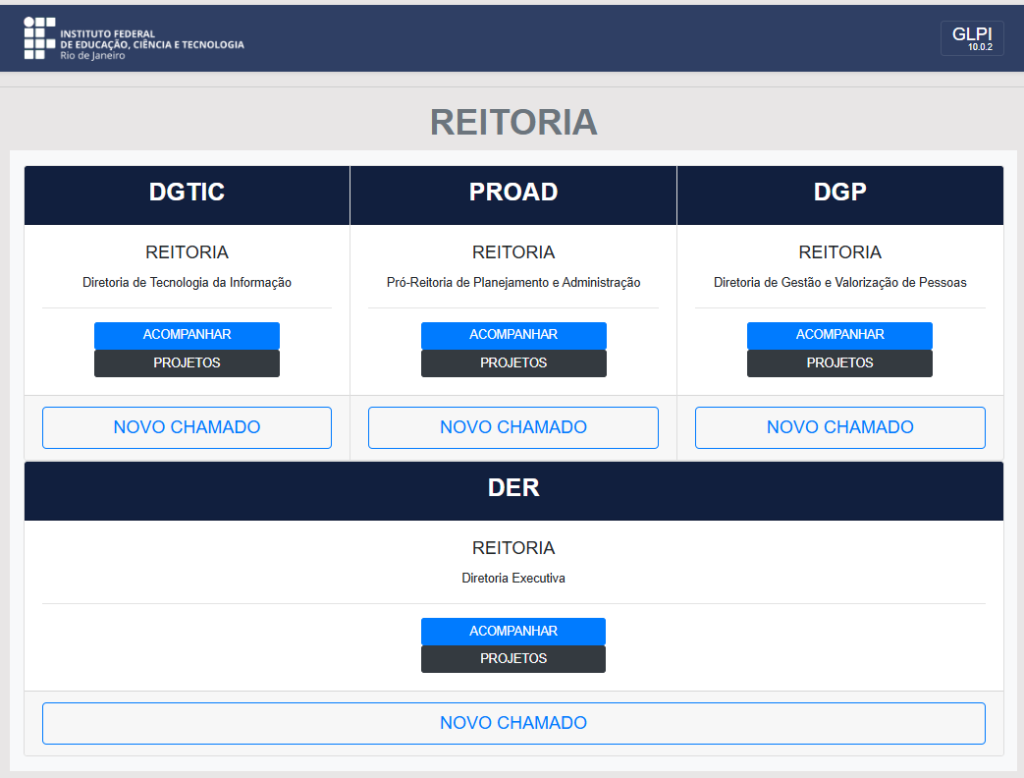Click the Instituto Federal logo
The height and width of the screenshot is (778, 1024).
(x=133, y=39)
